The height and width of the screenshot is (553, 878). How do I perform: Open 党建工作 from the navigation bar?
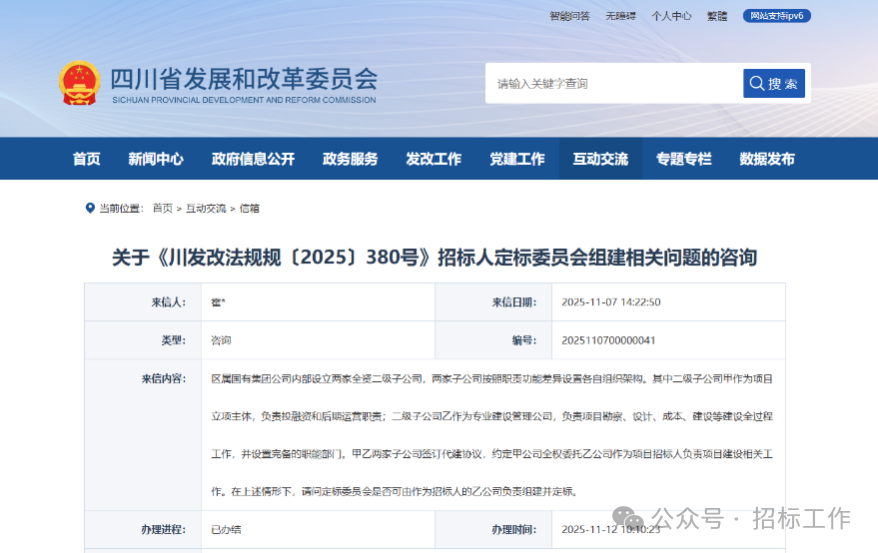click(x=517, y=159)
